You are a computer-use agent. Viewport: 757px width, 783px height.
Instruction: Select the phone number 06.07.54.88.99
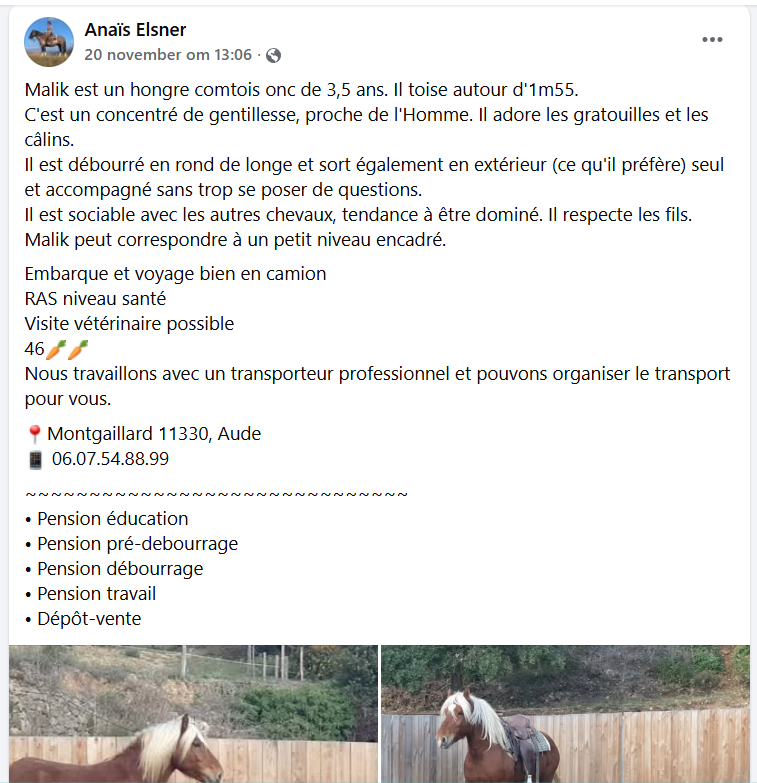click(110, 460)
